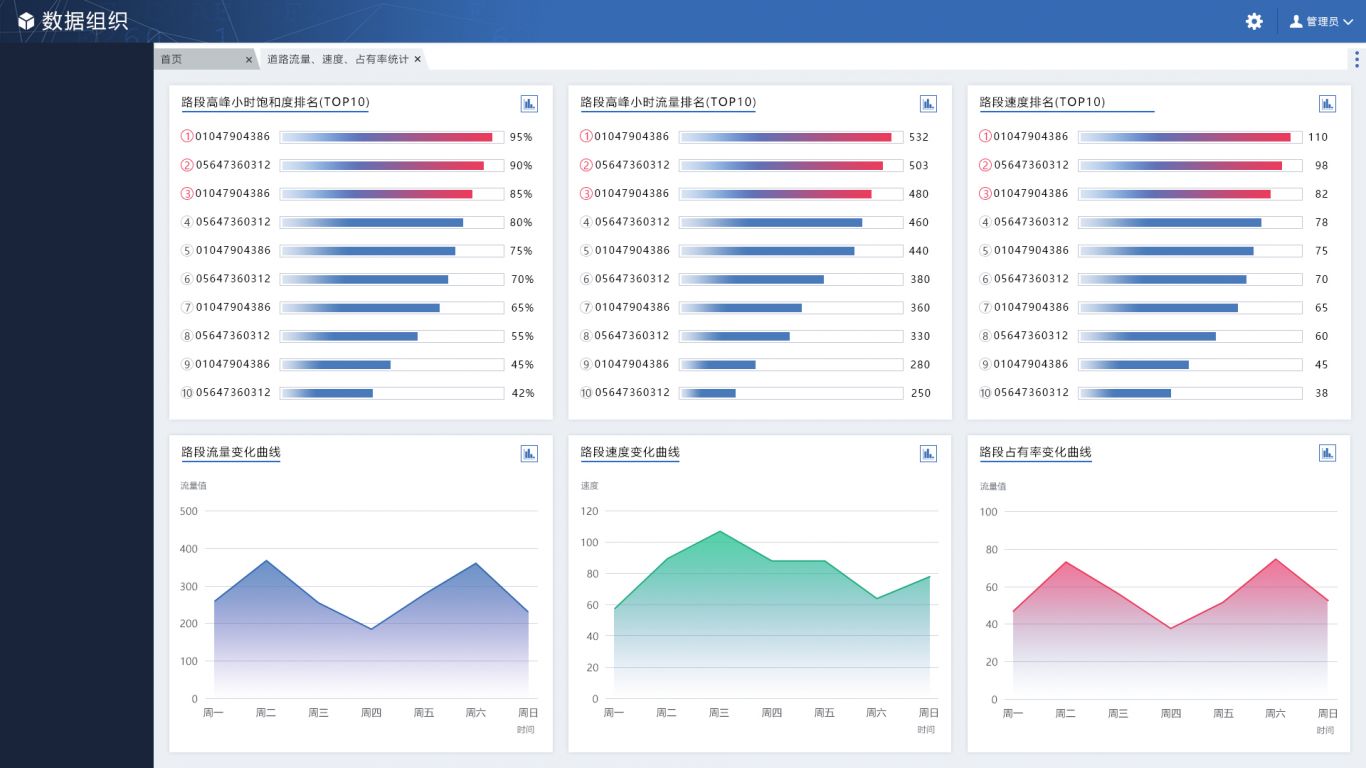Click the 440 flow ranking bar
Screen dimensions: 1366x768
point(791,251)
